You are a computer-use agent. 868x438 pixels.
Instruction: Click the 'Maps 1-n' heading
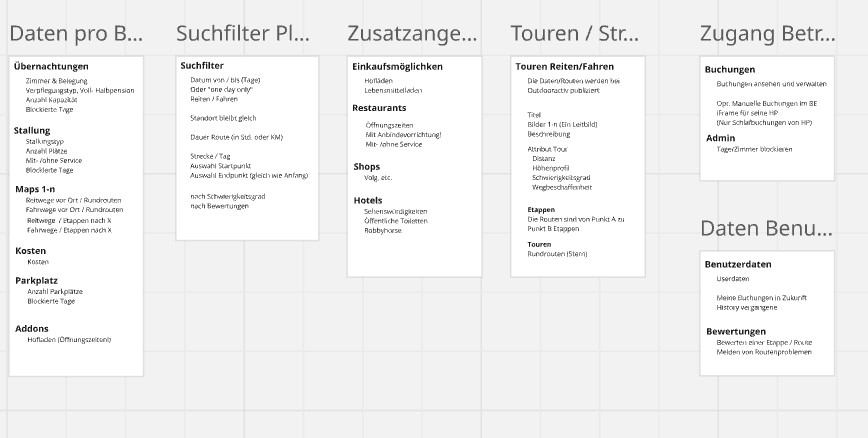coord(34,189)
